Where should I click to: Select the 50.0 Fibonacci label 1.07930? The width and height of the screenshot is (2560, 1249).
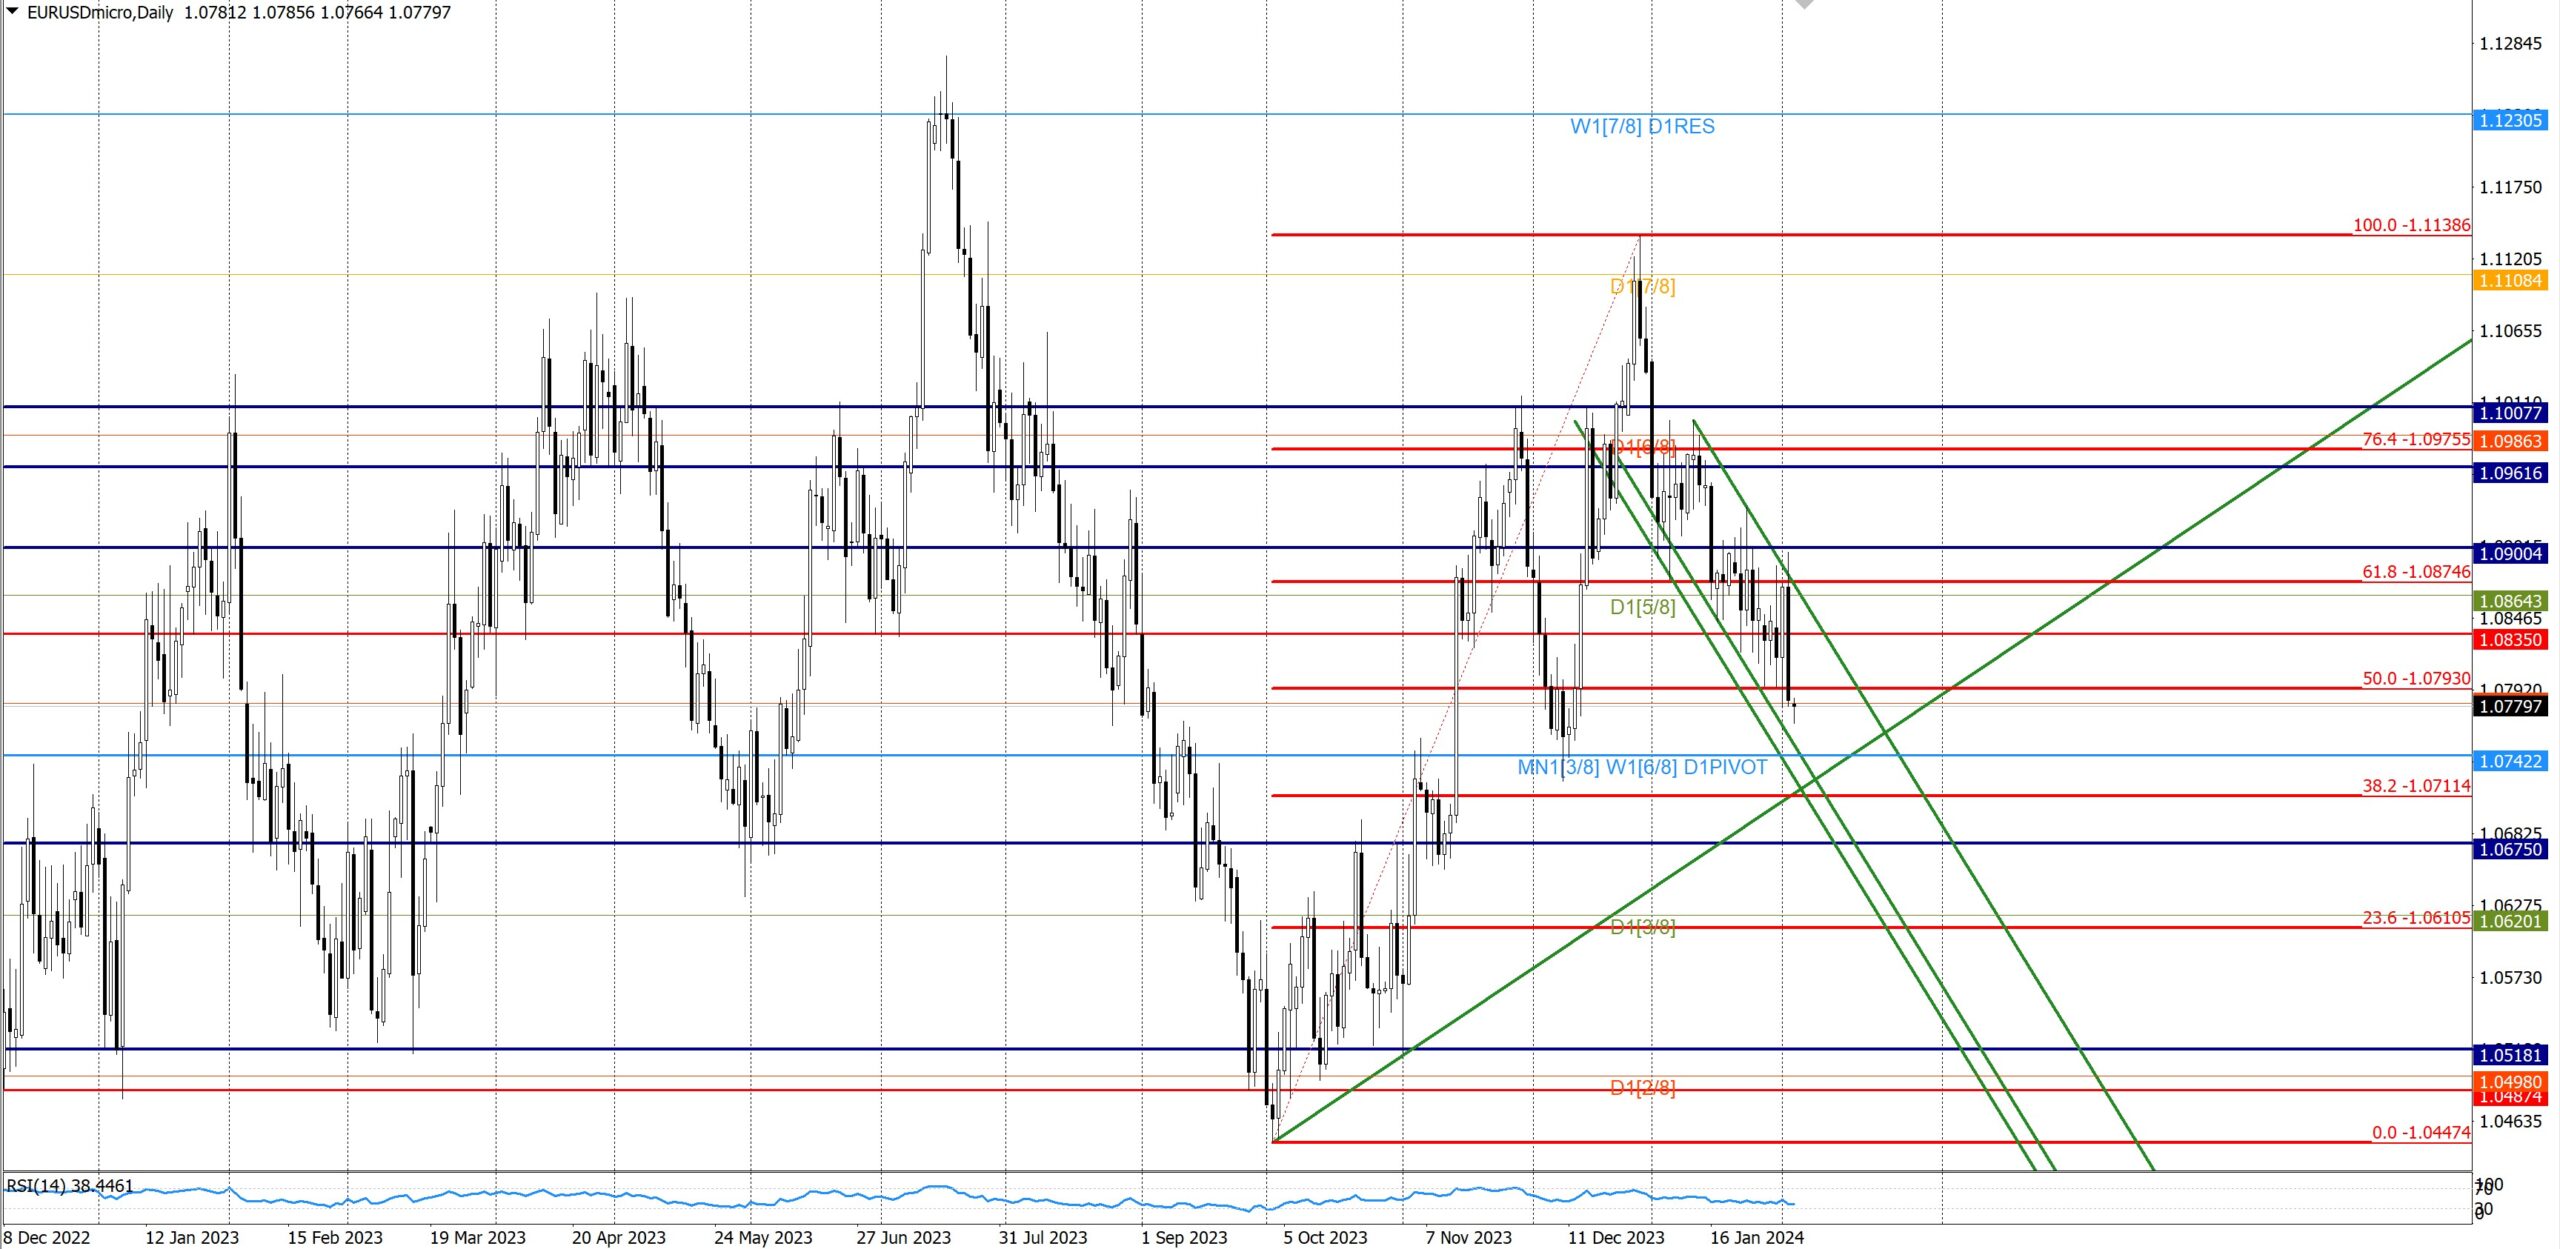click(x=2415, y=678)
